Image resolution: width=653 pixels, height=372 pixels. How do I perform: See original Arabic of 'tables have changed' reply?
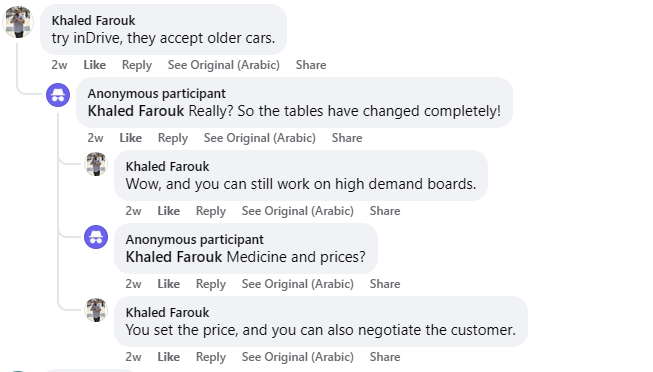pos(260,138)
